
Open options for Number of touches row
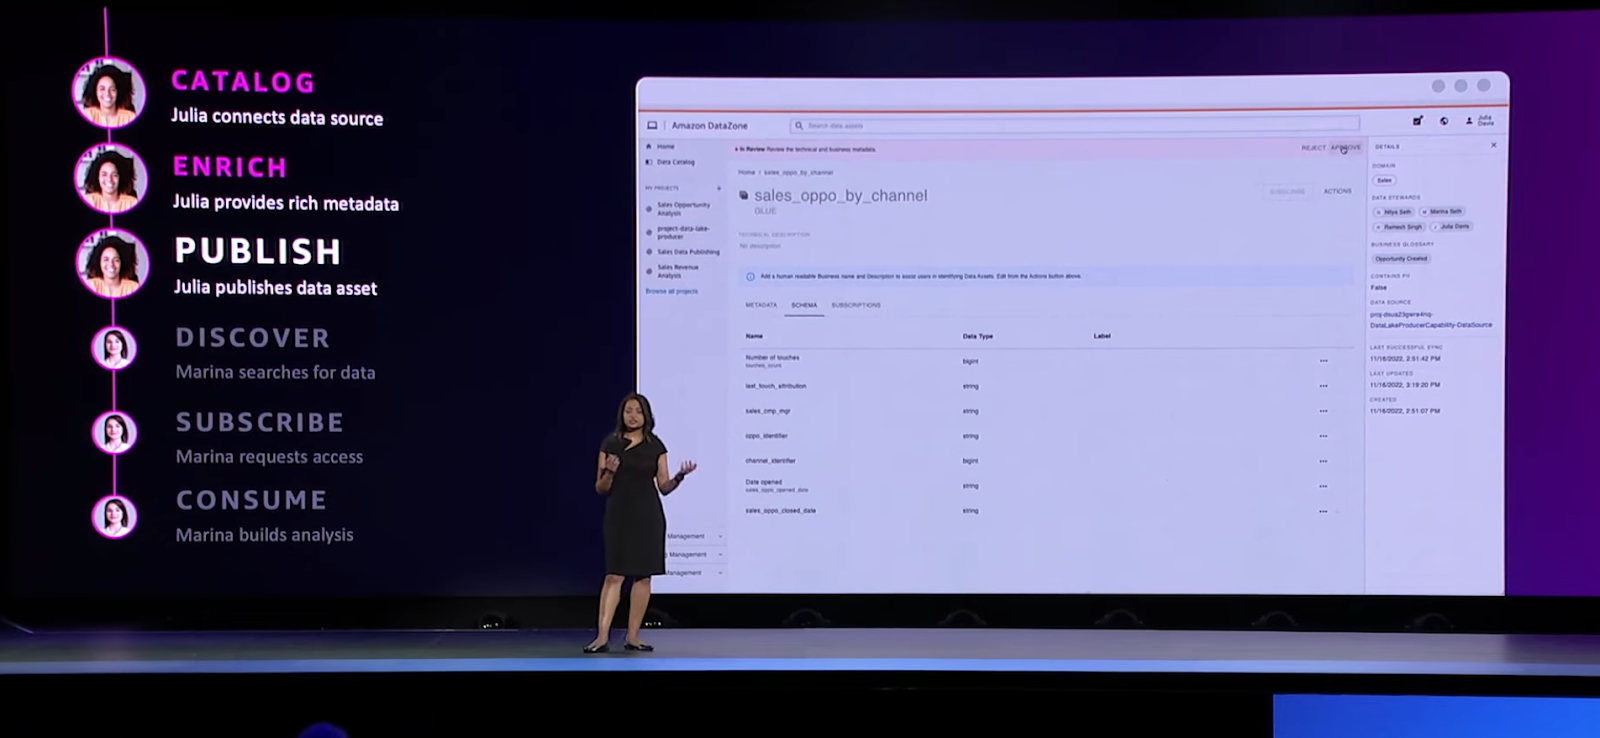(x=1323, y=361)
